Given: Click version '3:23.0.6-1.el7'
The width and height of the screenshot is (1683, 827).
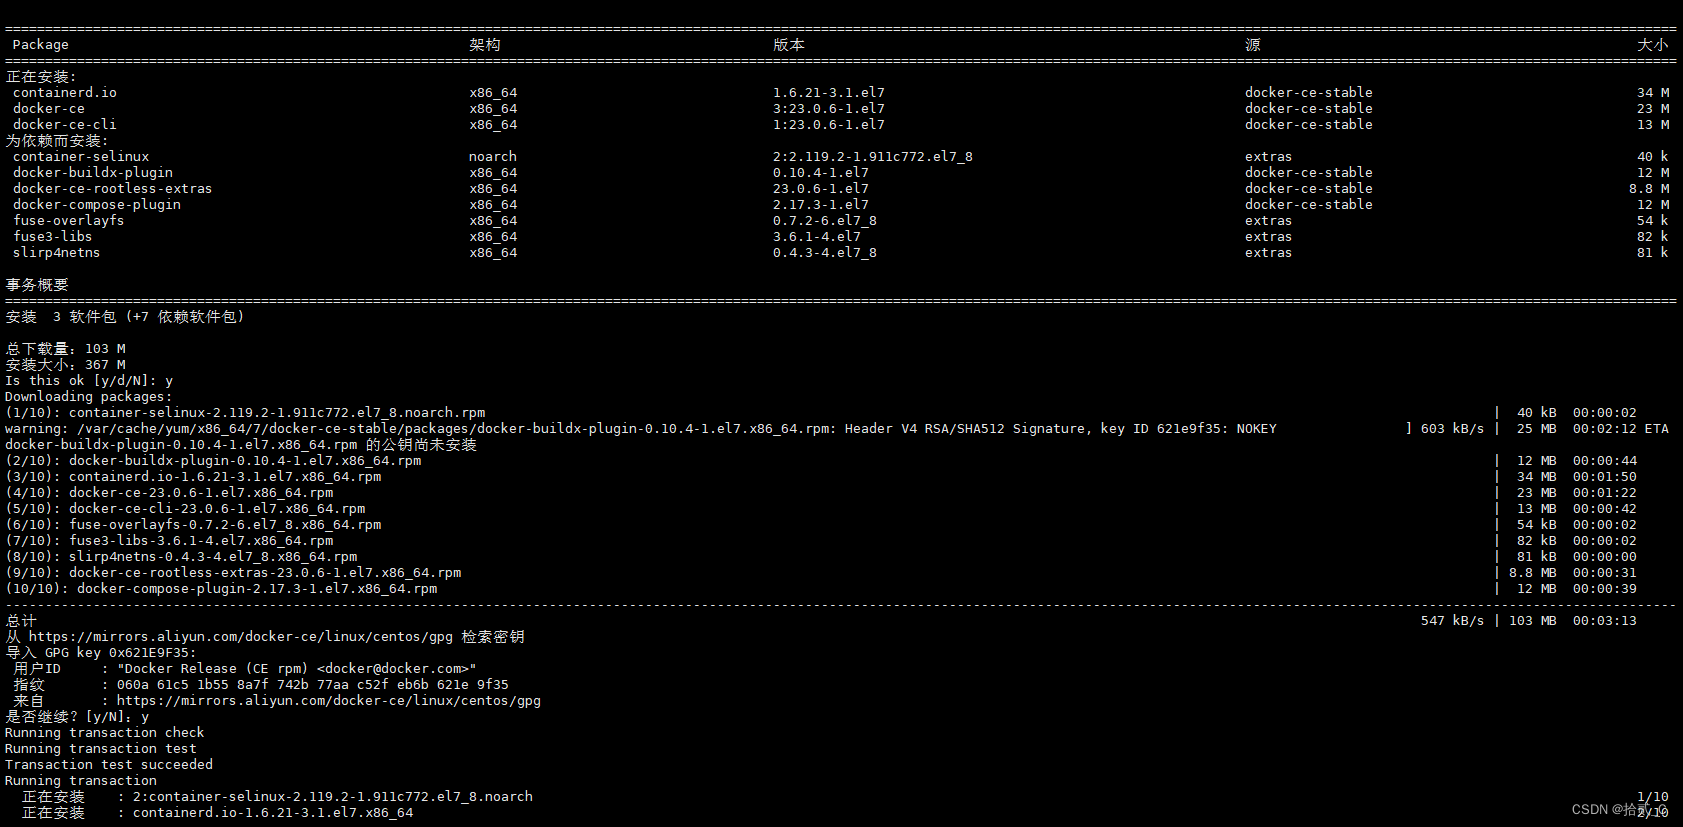Looking at the screenshot, I should 829,109.
